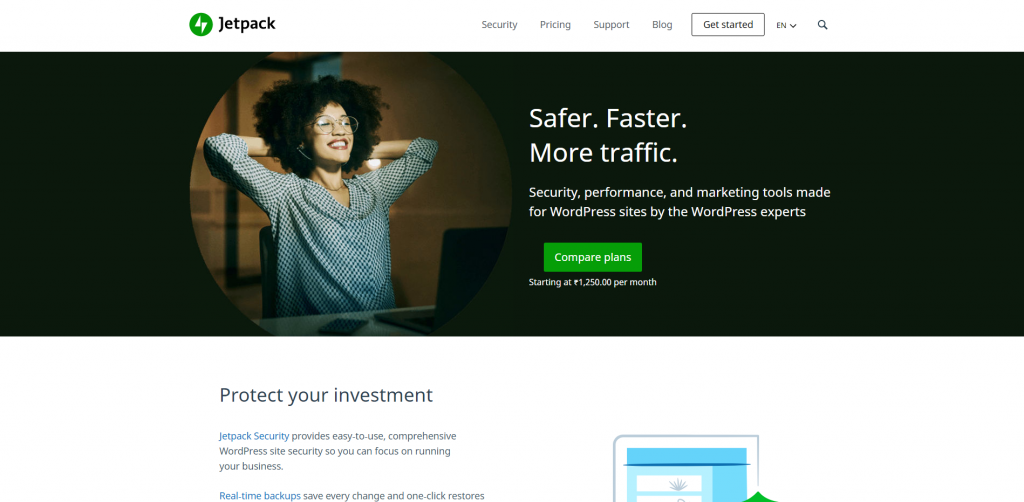Image resolution: width=1024 pixels, height=502 pixels.
Task: Click the green Jetpack lightning logo icon
Action: (x=201, y=25)
